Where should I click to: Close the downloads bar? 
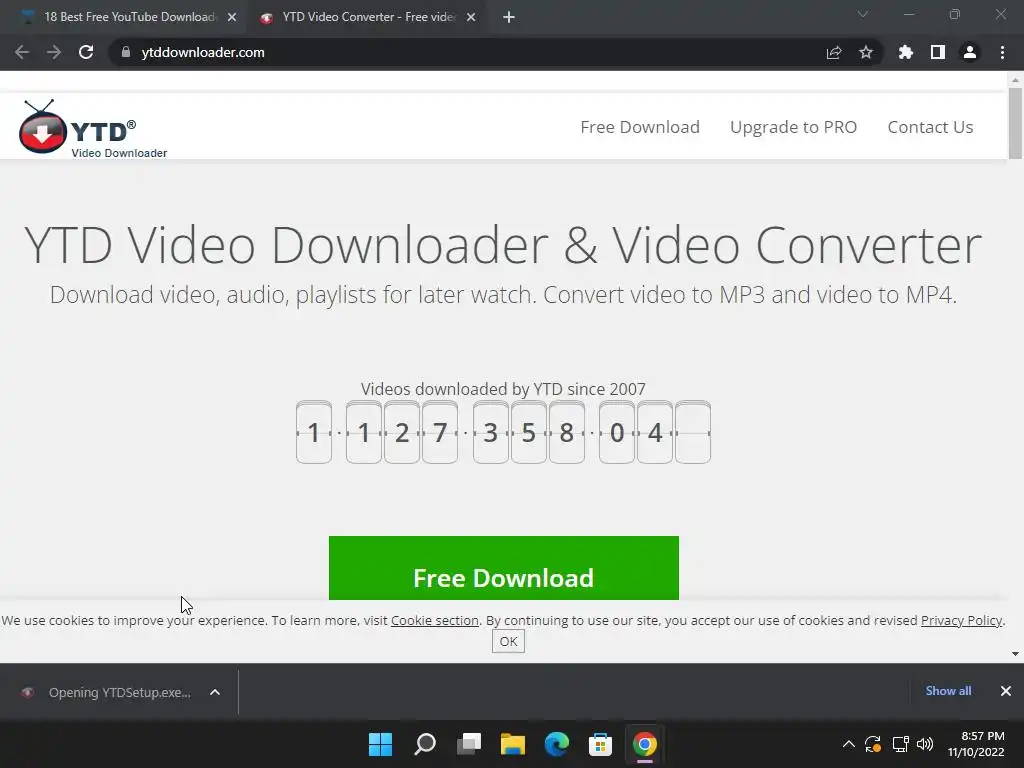tap(1006, 691)
